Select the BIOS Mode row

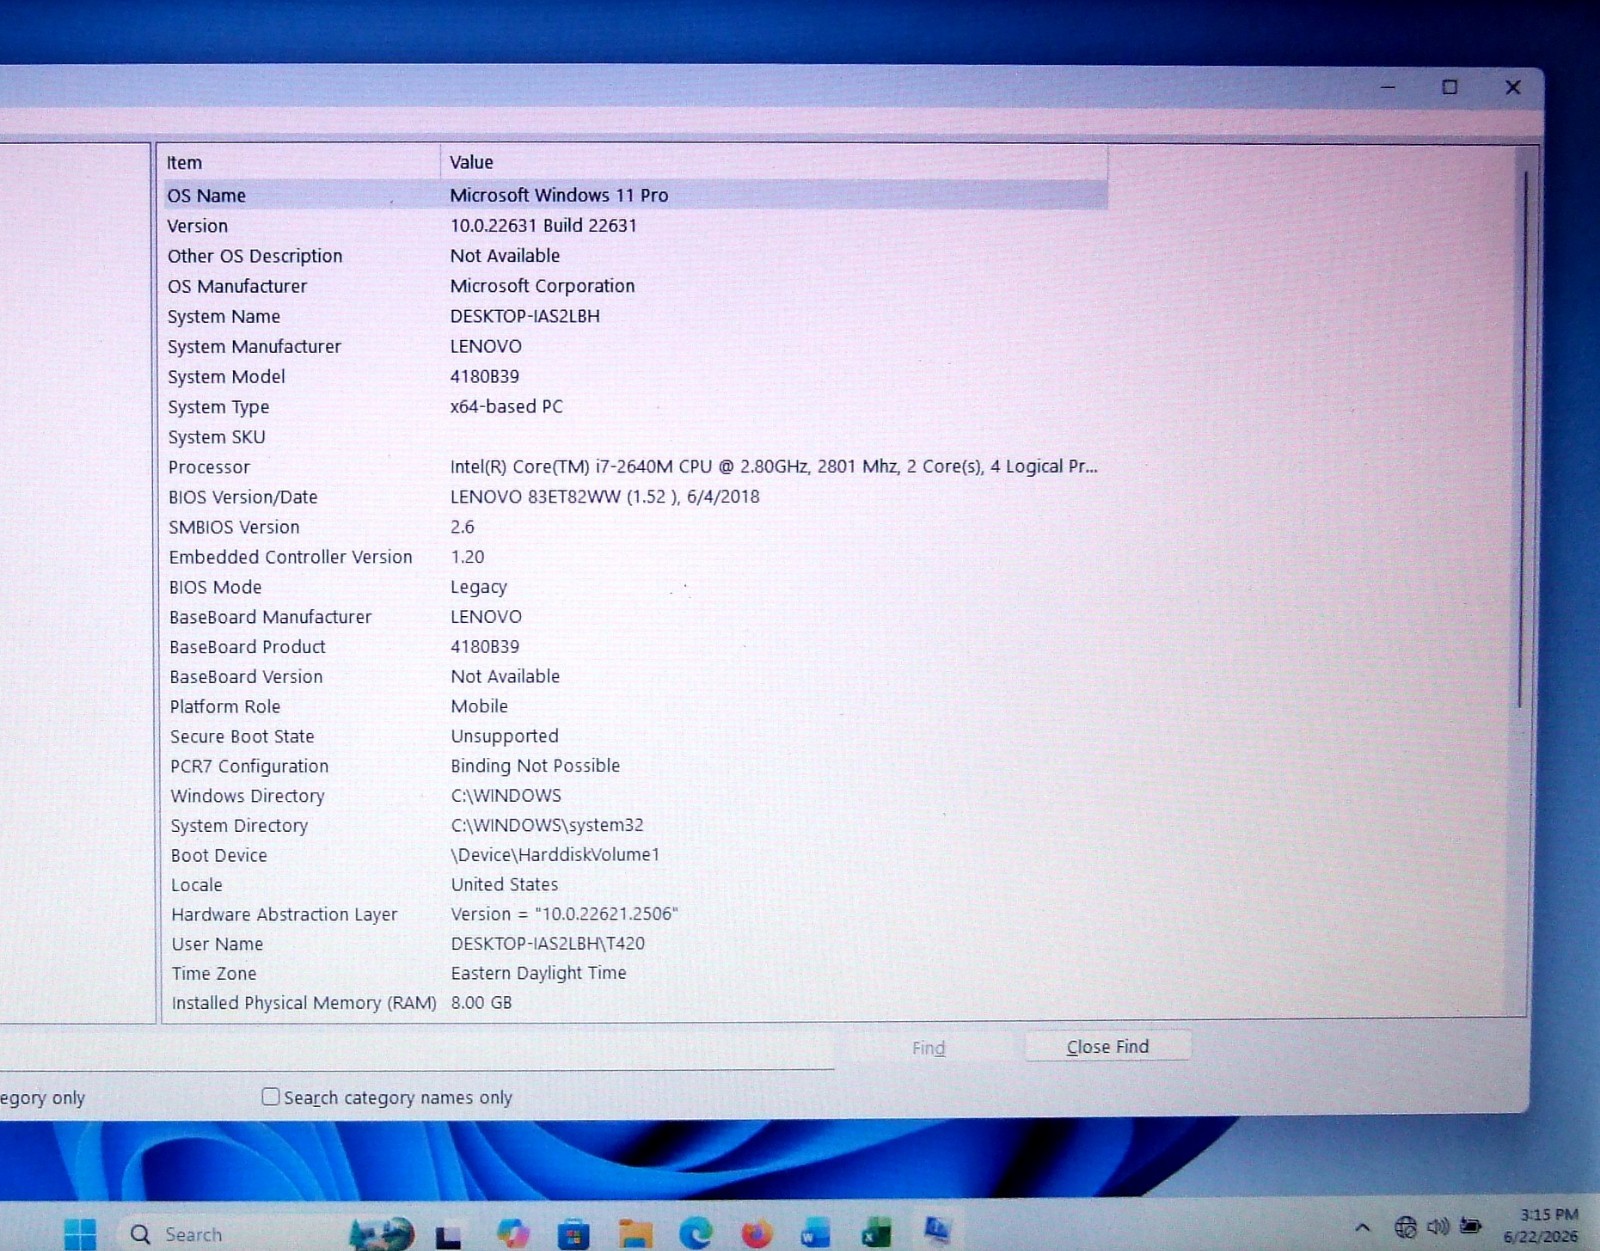coord(635,586)
